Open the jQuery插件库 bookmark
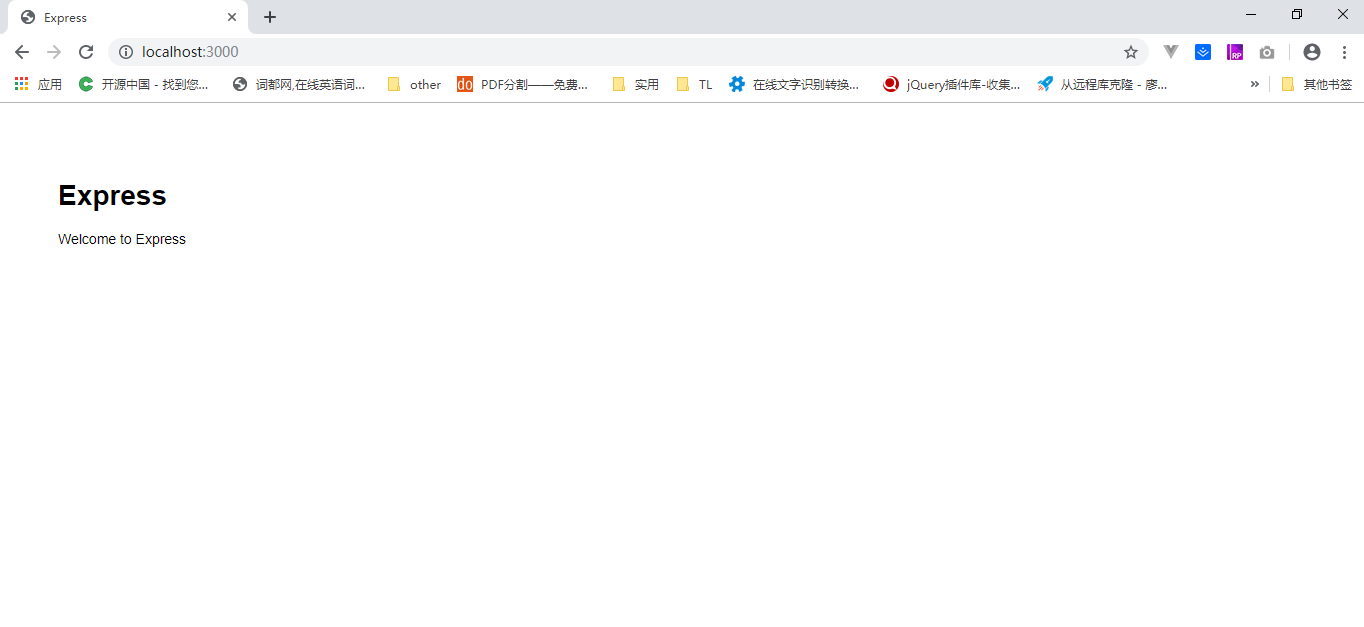1364x627 pixels. (950, 84)
